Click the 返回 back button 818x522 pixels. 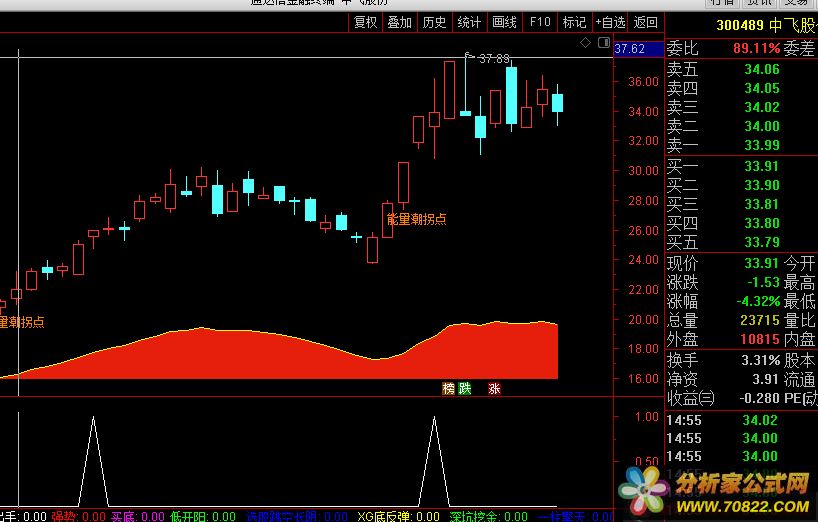click(x=646, y=22)
